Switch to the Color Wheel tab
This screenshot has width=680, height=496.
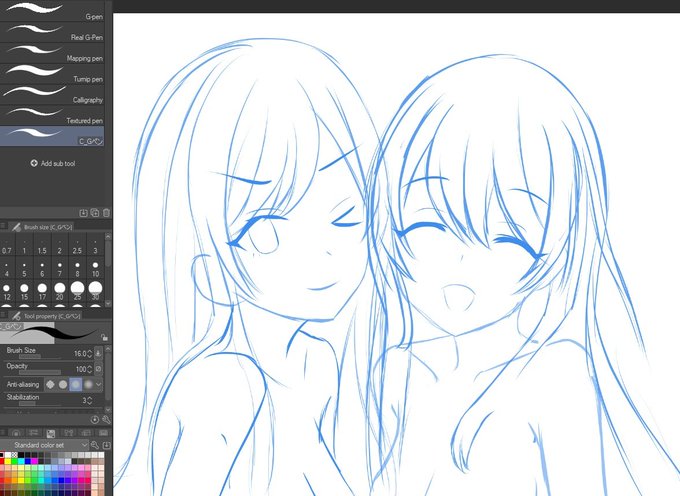[16, 433]
